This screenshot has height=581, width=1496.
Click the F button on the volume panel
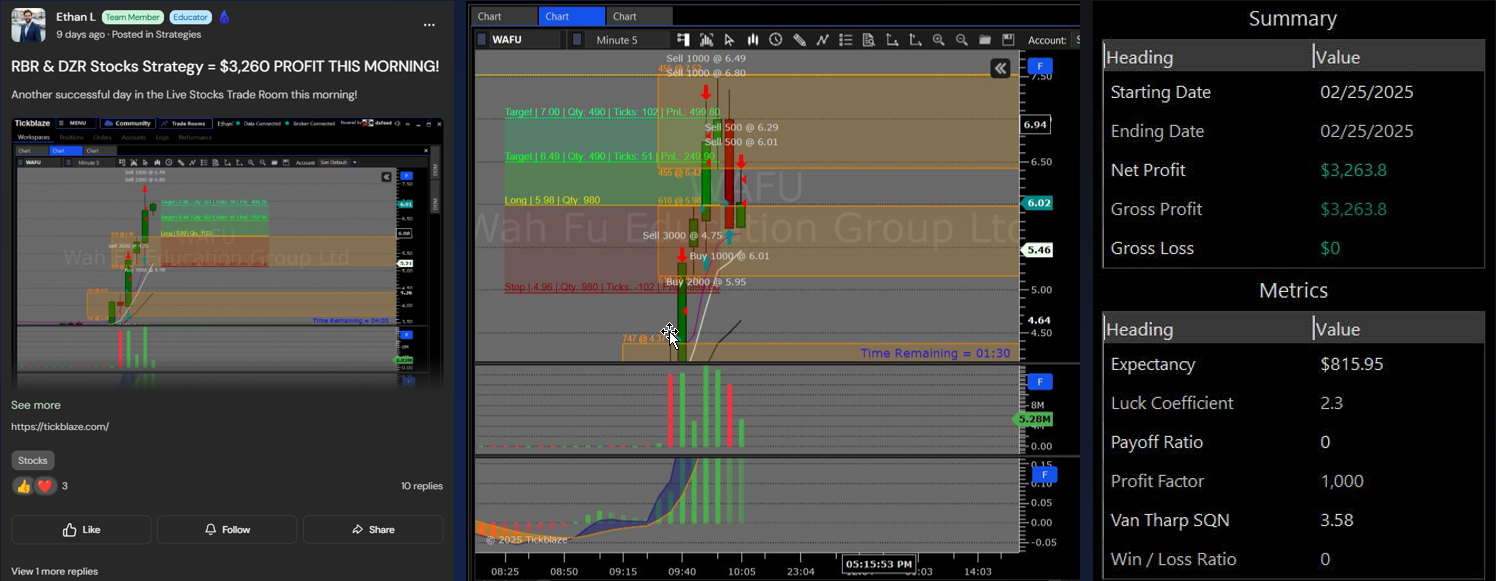[1040, 382]
